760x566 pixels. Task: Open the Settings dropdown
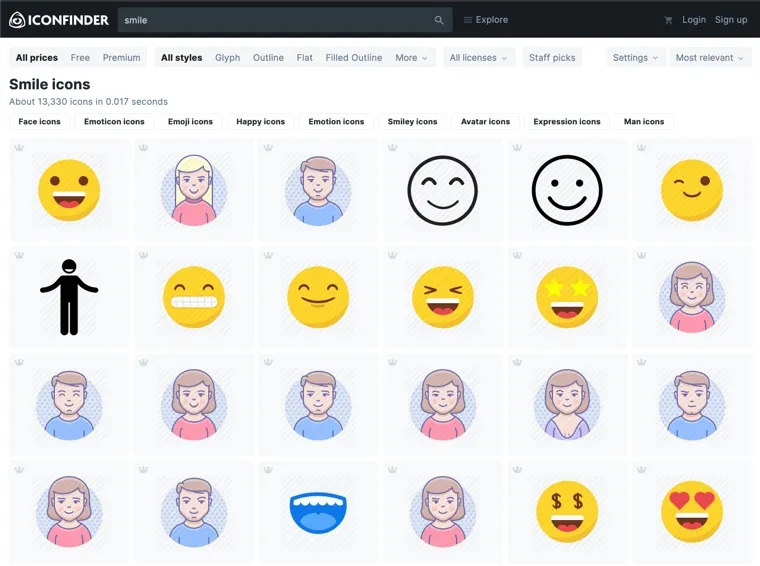pyautogui.click(x=635, y=58)
